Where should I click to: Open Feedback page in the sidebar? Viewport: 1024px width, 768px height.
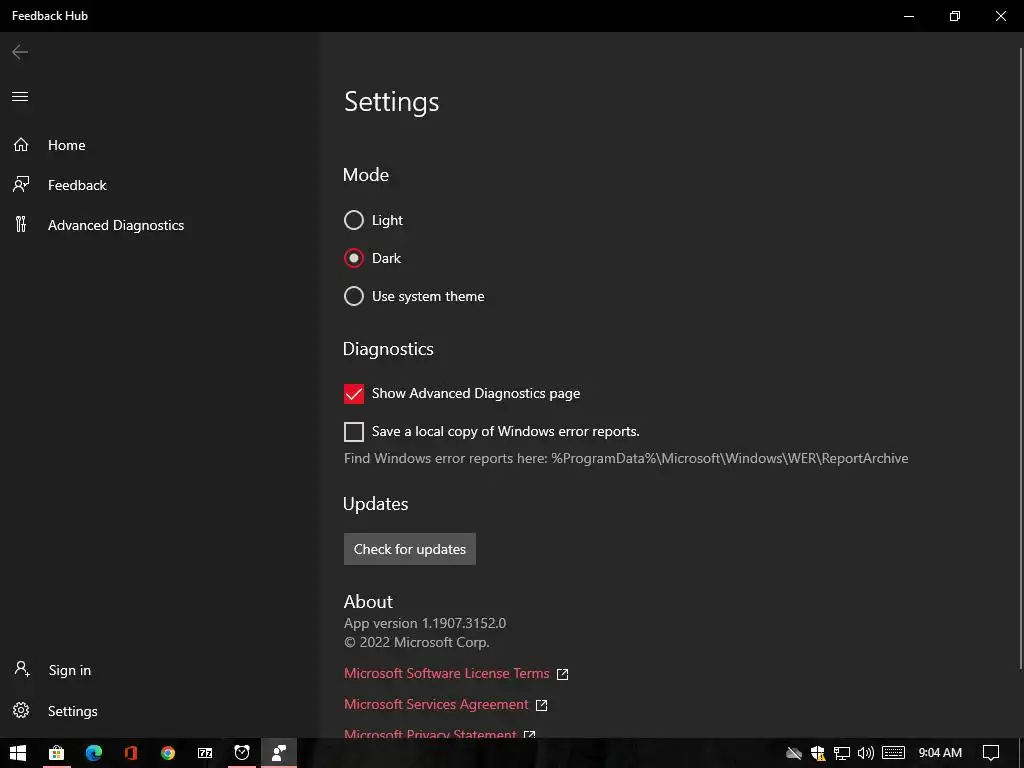tap(77, 185)
